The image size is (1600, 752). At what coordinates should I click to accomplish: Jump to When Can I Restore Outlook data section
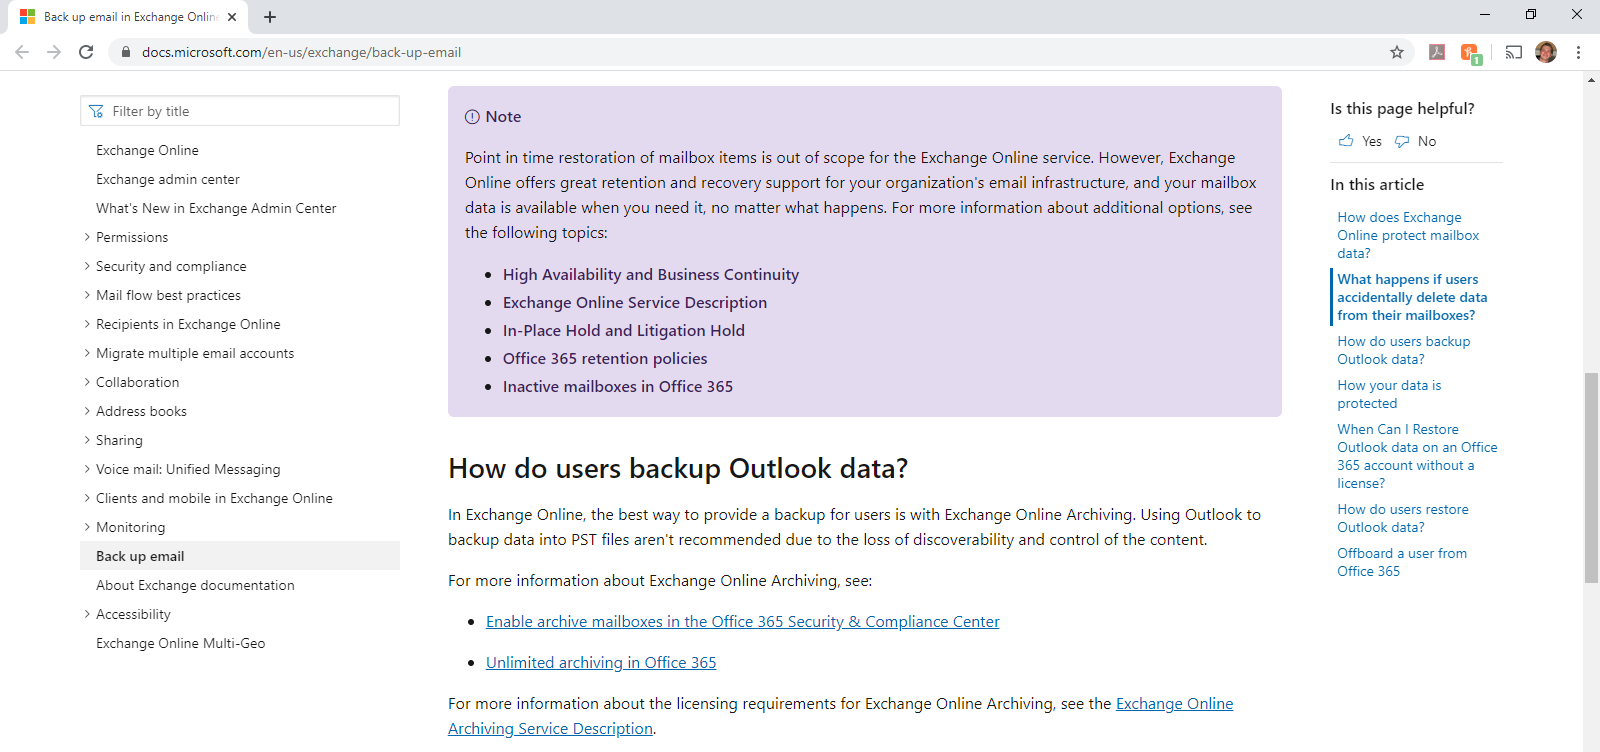pyautogui.click(x=1417, y=456)
